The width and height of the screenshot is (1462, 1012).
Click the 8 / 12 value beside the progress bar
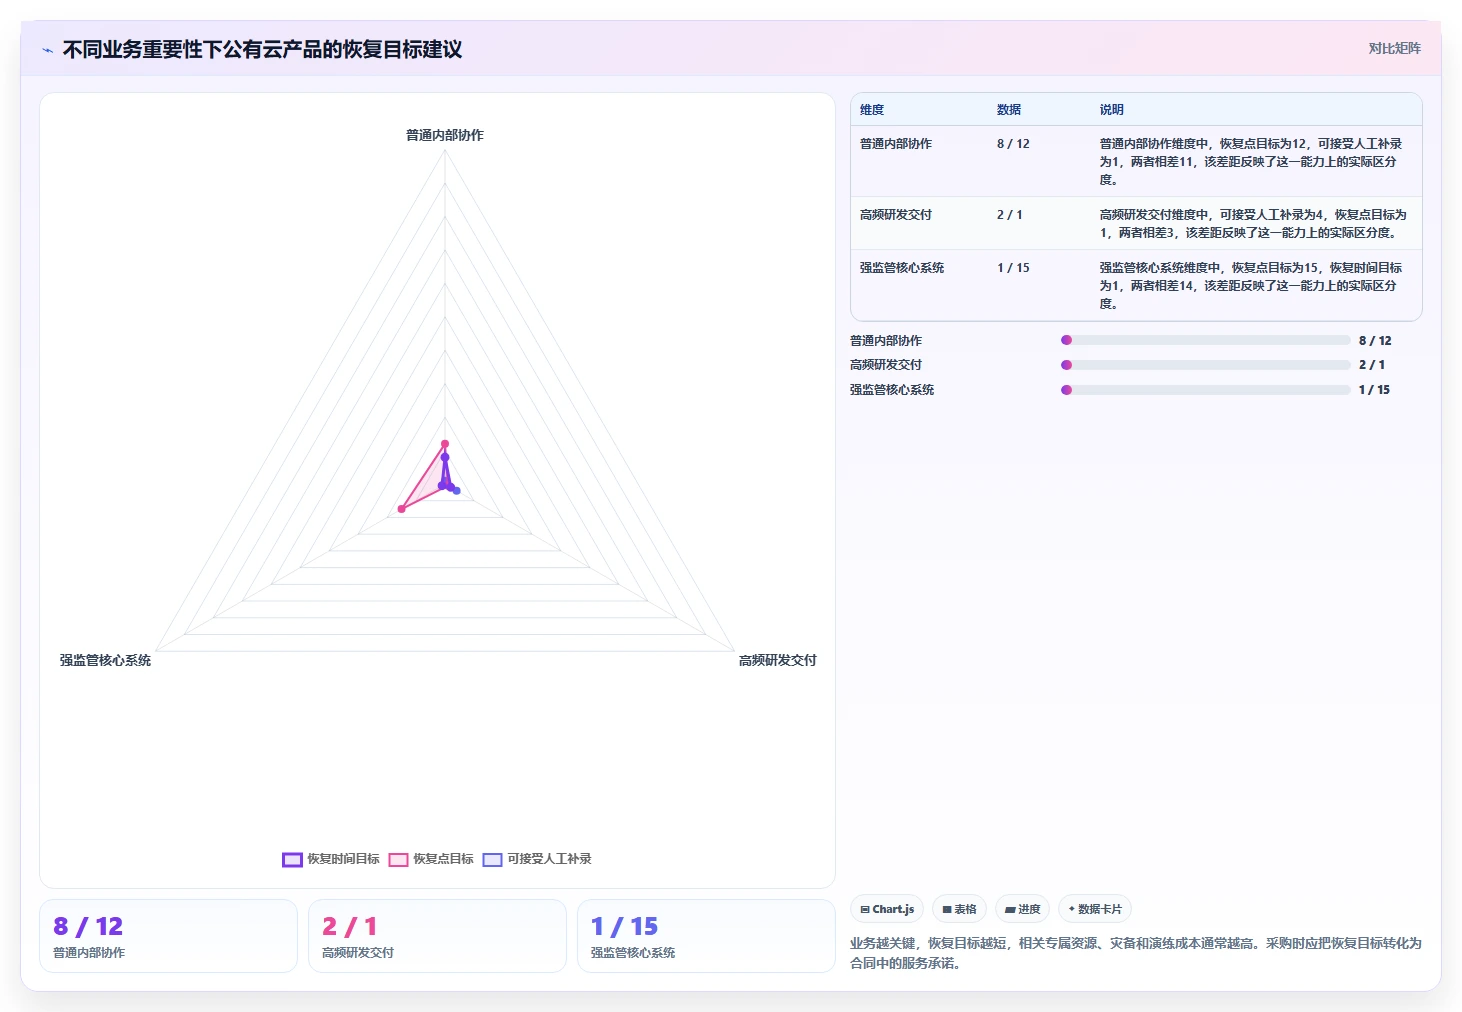(x=1375, y=341)
